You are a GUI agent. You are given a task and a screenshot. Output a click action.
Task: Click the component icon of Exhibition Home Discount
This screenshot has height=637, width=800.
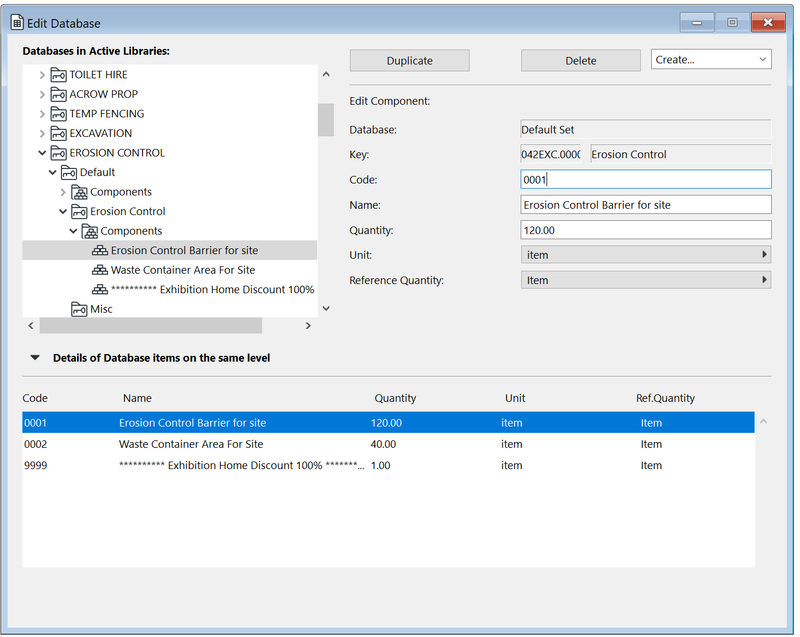coord(100,289)
